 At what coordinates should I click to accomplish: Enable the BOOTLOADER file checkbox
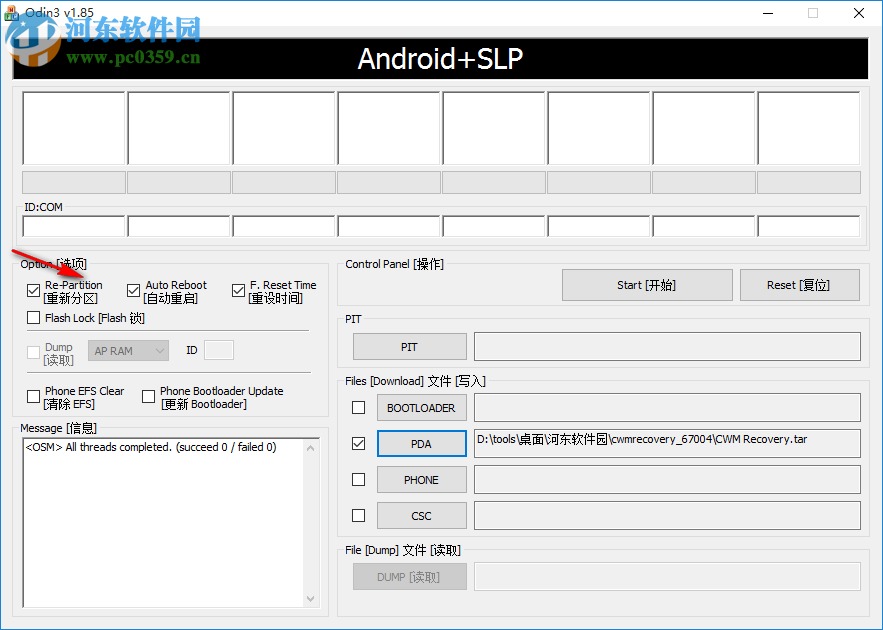(358, 407)
